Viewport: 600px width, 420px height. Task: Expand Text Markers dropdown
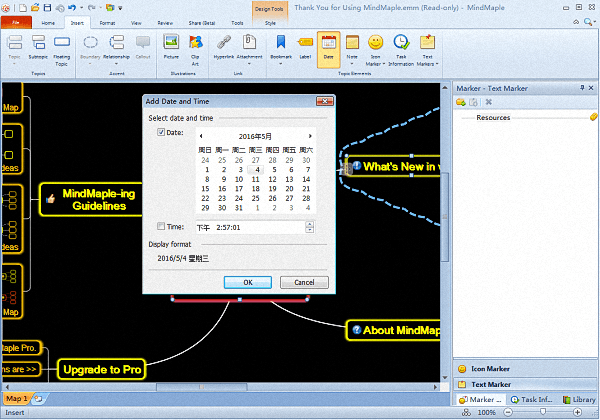click(437, 64)
